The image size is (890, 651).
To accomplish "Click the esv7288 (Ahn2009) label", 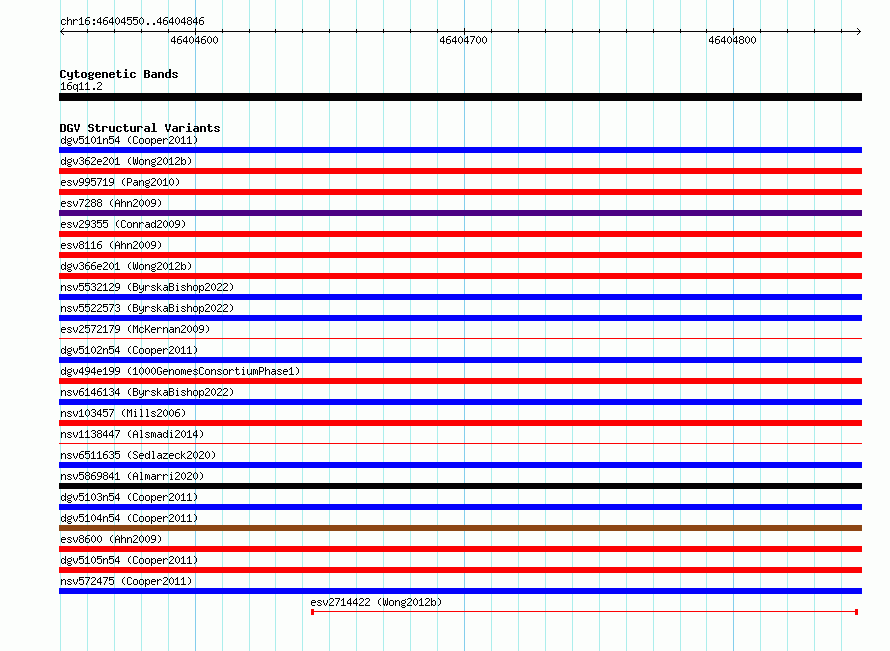I will (111, 203).
